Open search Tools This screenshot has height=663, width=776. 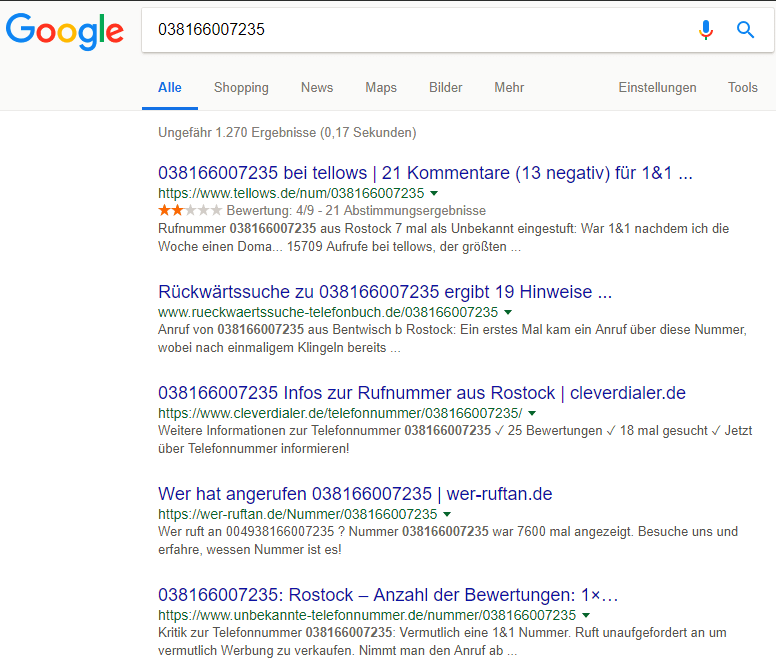[x=742, y=88]
